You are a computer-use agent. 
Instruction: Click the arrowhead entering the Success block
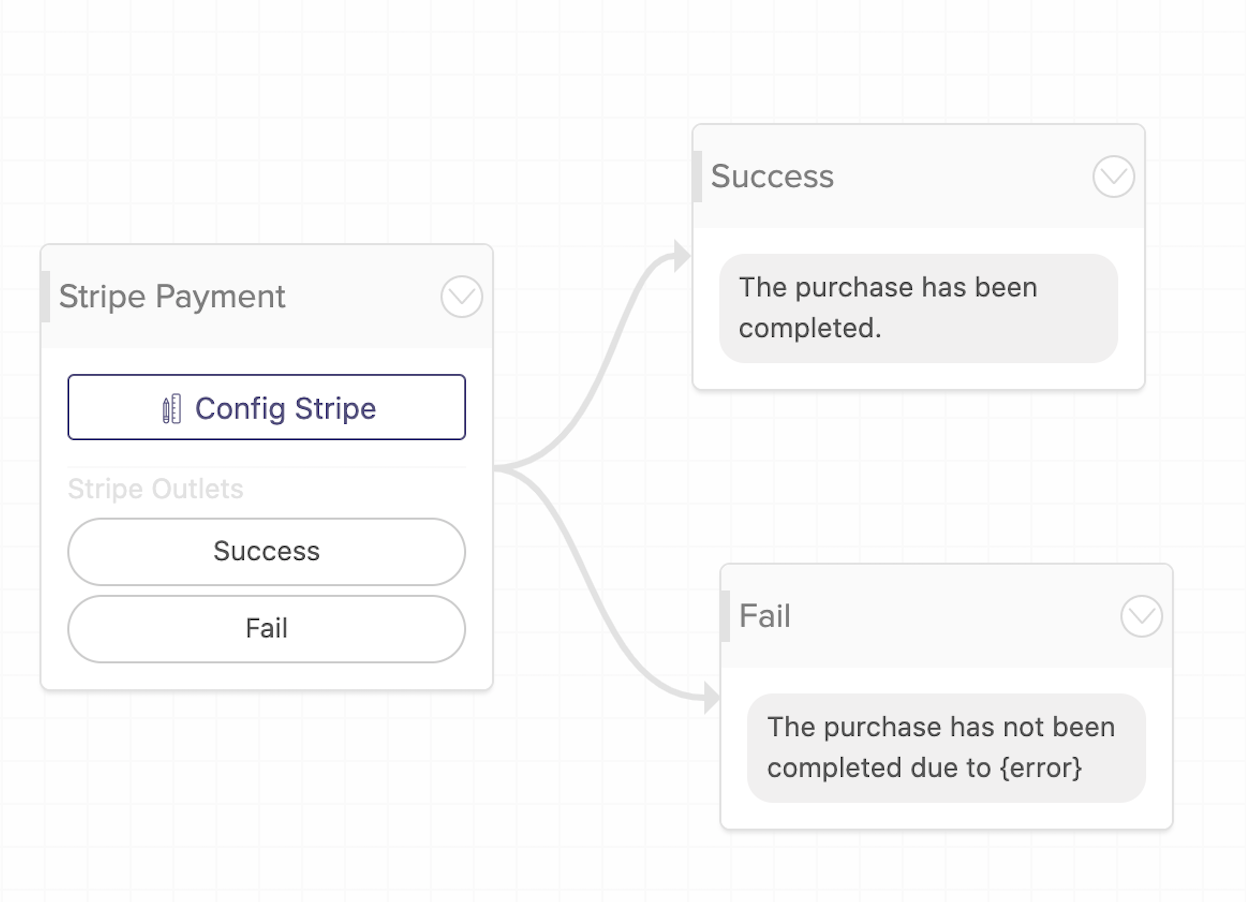[x=683, y=256]
